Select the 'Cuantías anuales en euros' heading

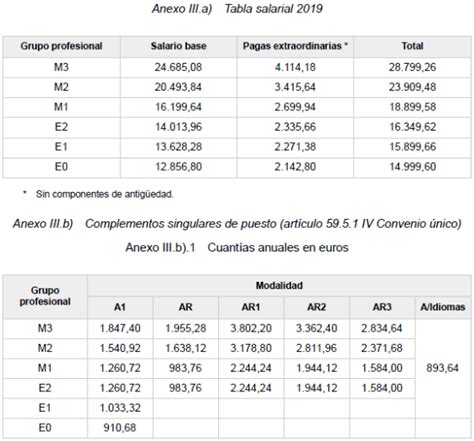(x=278, y=248)
